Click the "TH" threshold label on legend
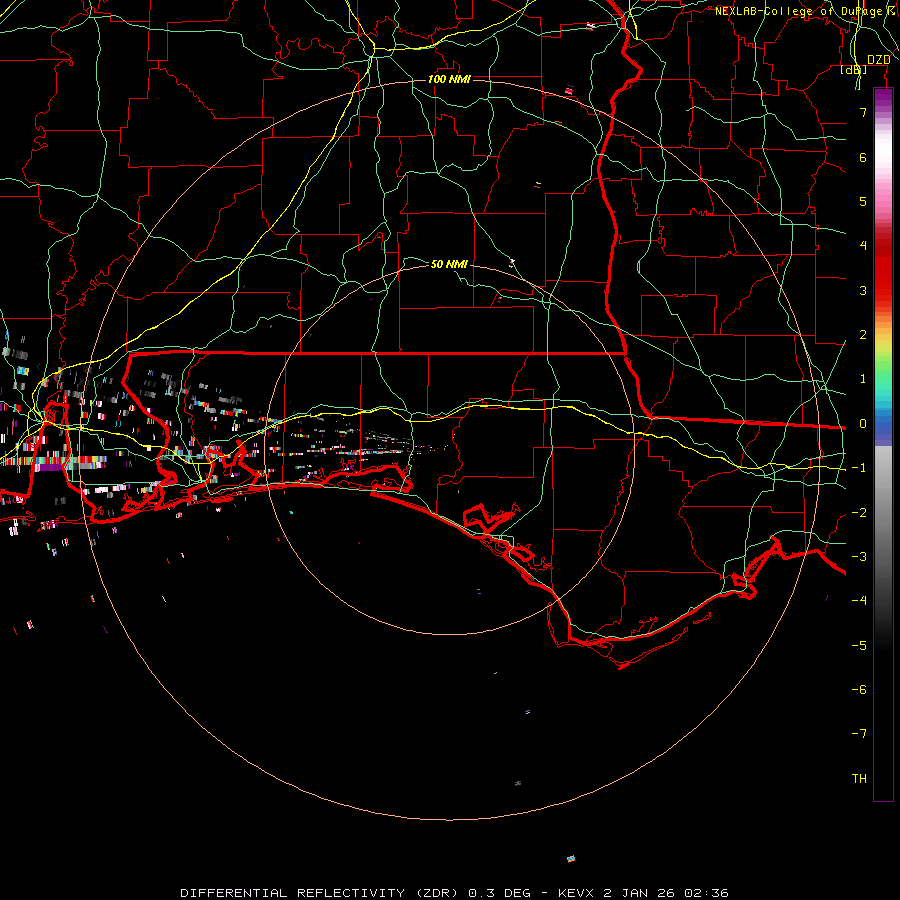 point(859,779)
